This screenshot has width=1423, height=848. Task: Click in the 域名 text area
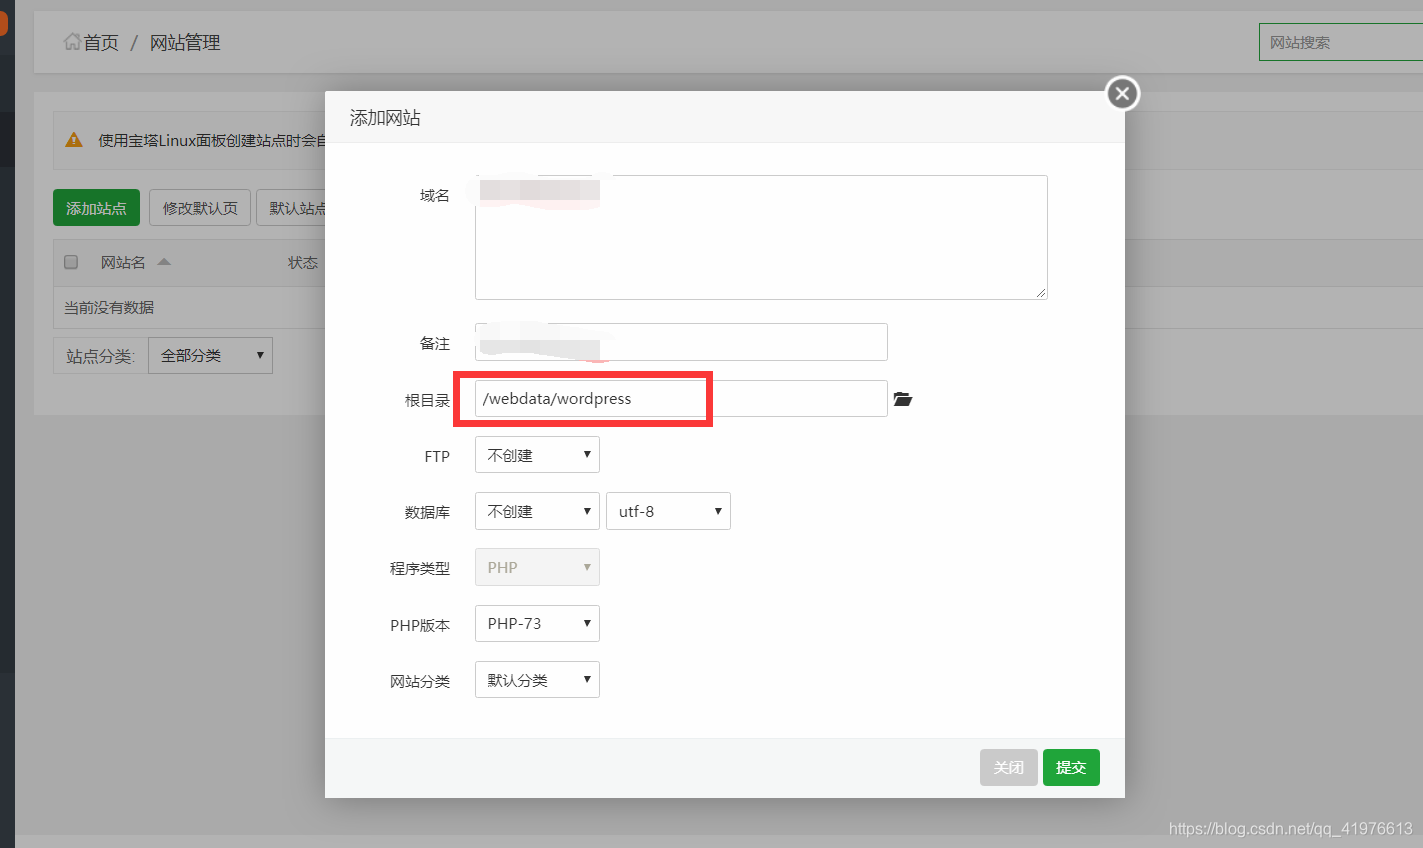point(761,237)
